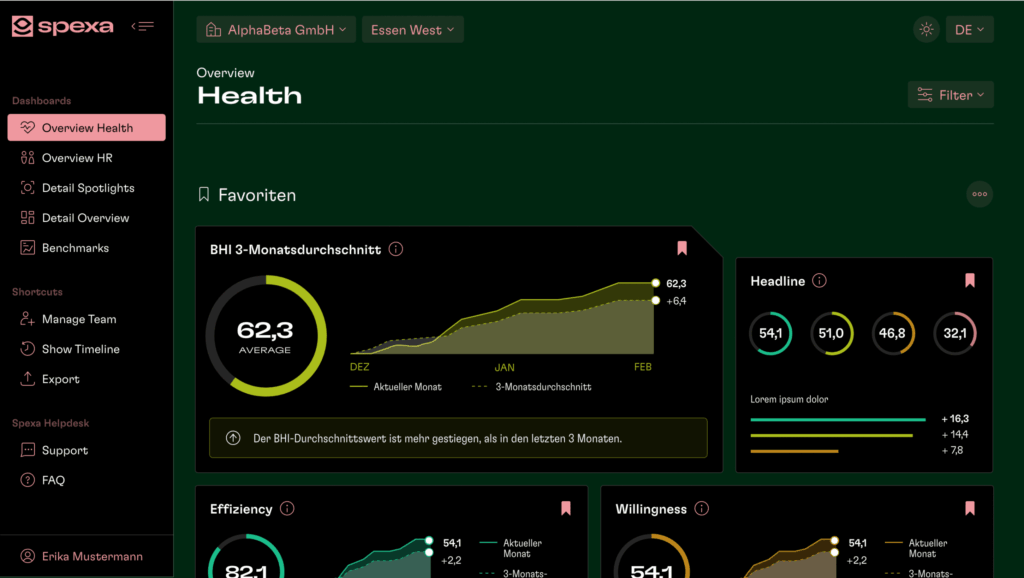This screenshot has width=1024, height=578.
Task: Click info icon next to BHI 3-Monatsdurchschnitt
Action: 396,249
